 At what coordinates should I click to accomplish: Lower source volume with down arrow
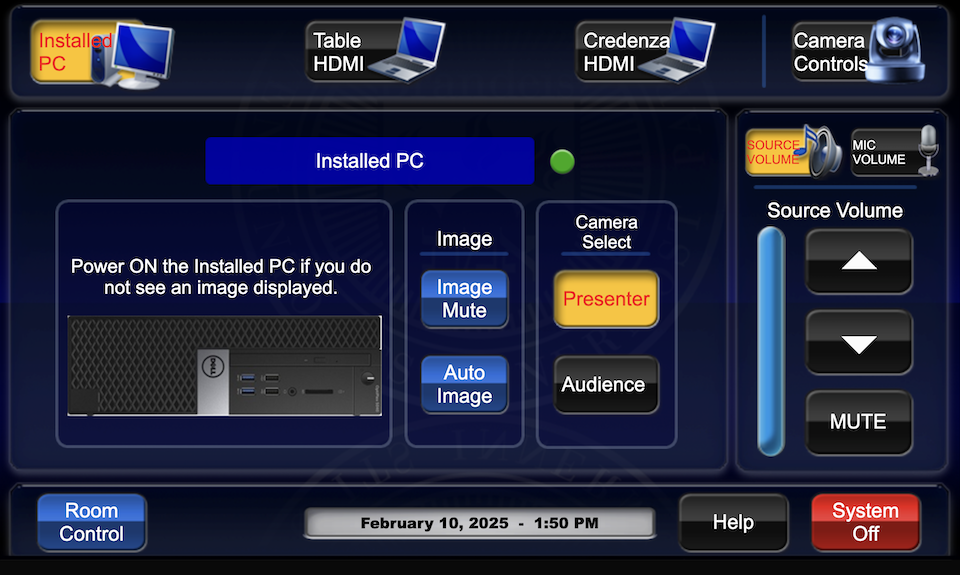click(x=859, y=342)
